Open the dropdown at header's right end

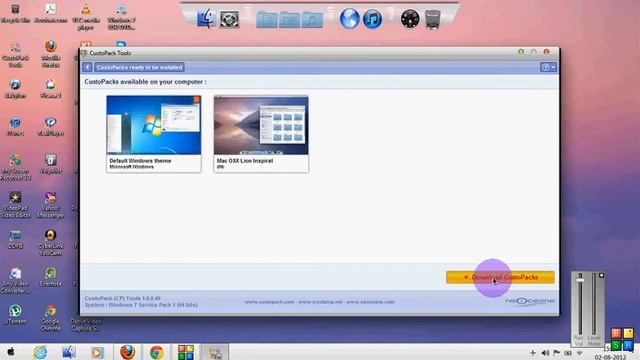click(548, 67)
